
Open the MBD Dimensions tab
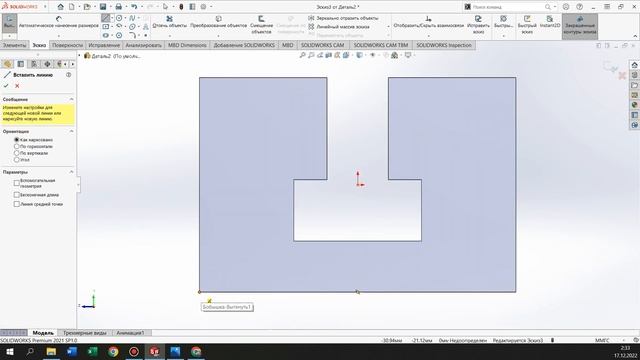pos(187,45)
